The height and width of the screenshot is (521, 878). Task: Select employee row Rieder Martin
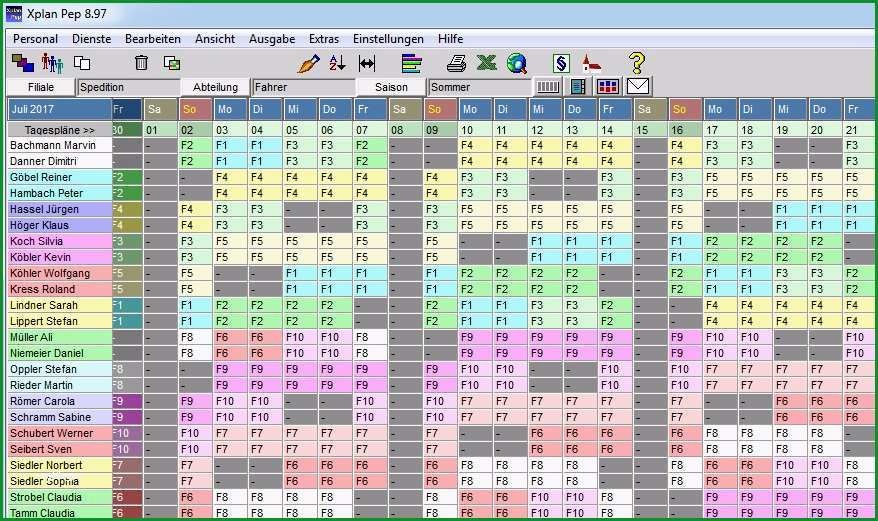tap(59, 385)
